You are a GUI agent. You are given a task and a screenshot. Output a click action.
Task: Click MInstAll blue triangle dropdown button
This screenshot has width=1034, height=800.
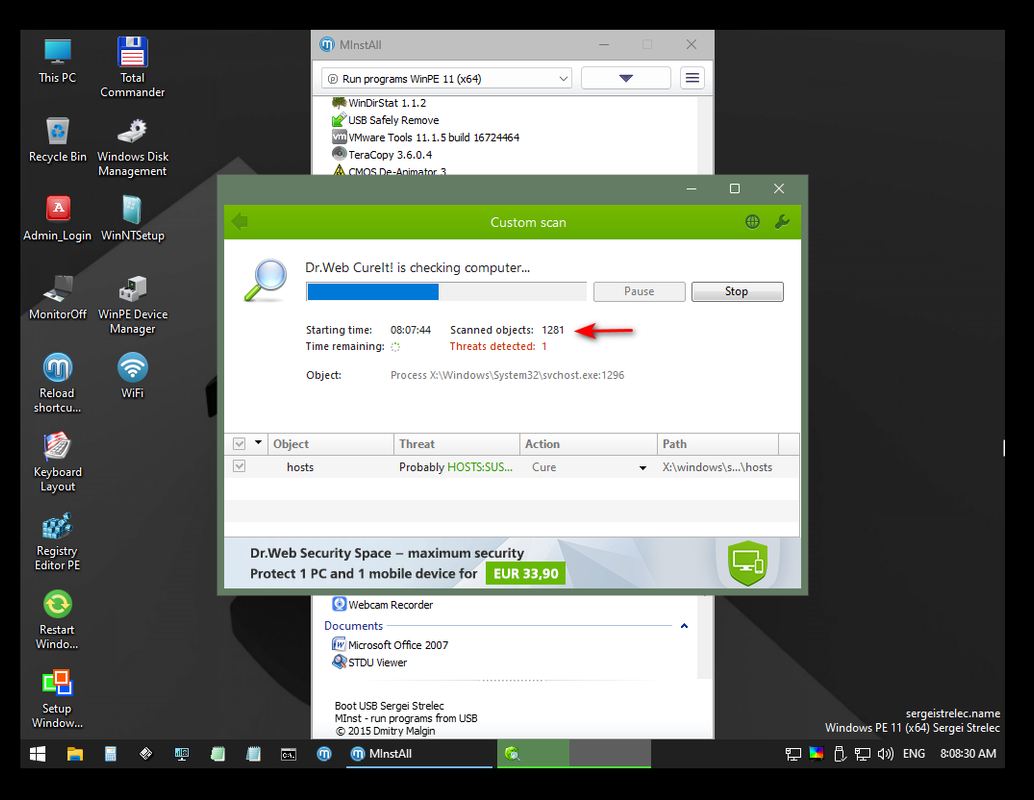(x=626, y=78)
